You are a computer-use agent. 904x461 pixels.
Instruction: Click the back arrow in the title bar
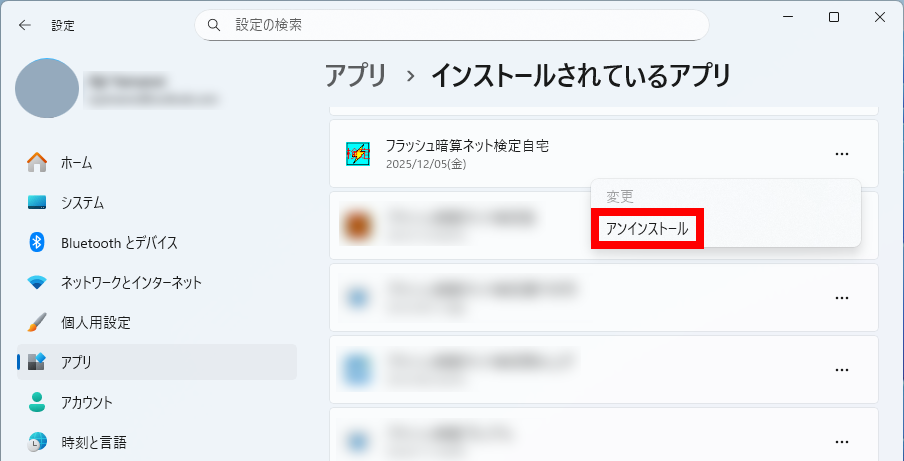[24, 25]
